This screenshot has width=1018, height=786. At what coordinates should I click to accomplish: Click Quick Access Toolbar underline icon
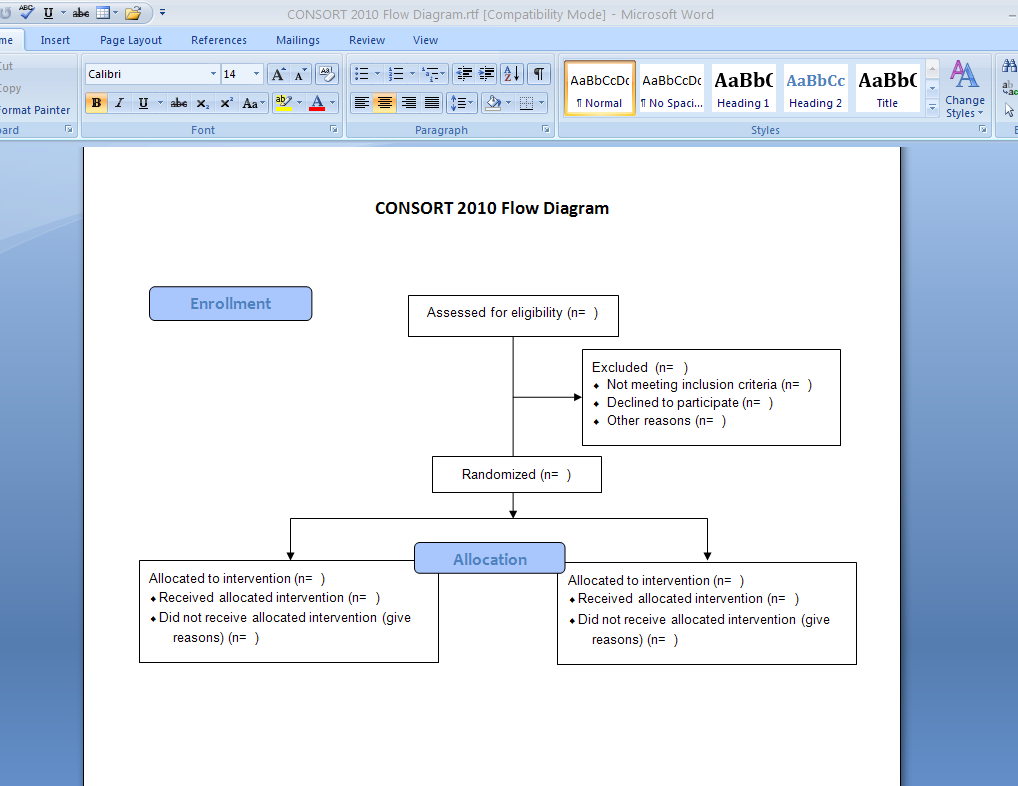[48, 13]
